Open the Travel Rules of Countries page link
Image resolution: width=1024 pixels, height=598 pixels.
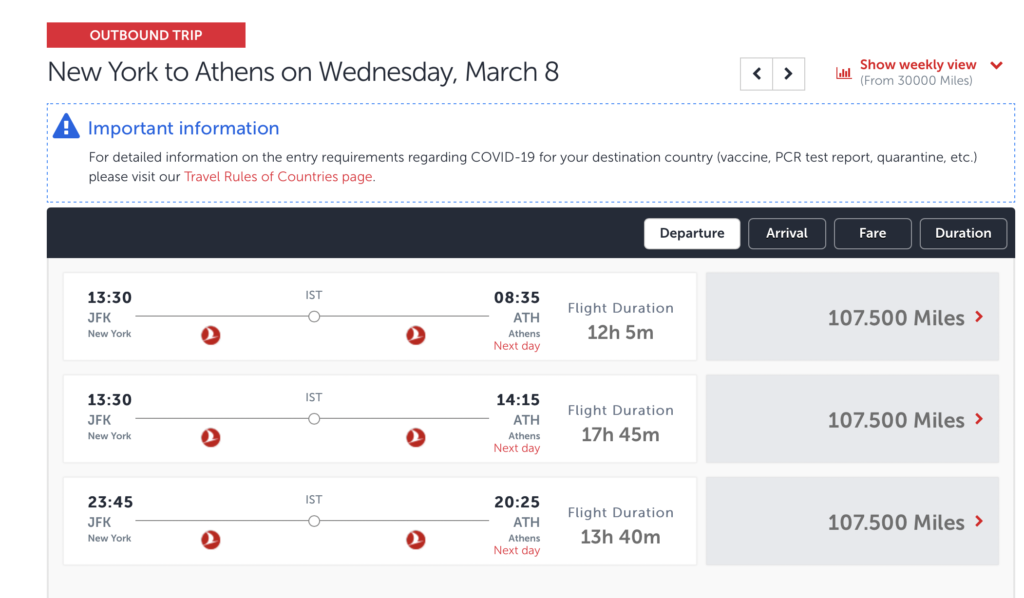pos(279,175)
